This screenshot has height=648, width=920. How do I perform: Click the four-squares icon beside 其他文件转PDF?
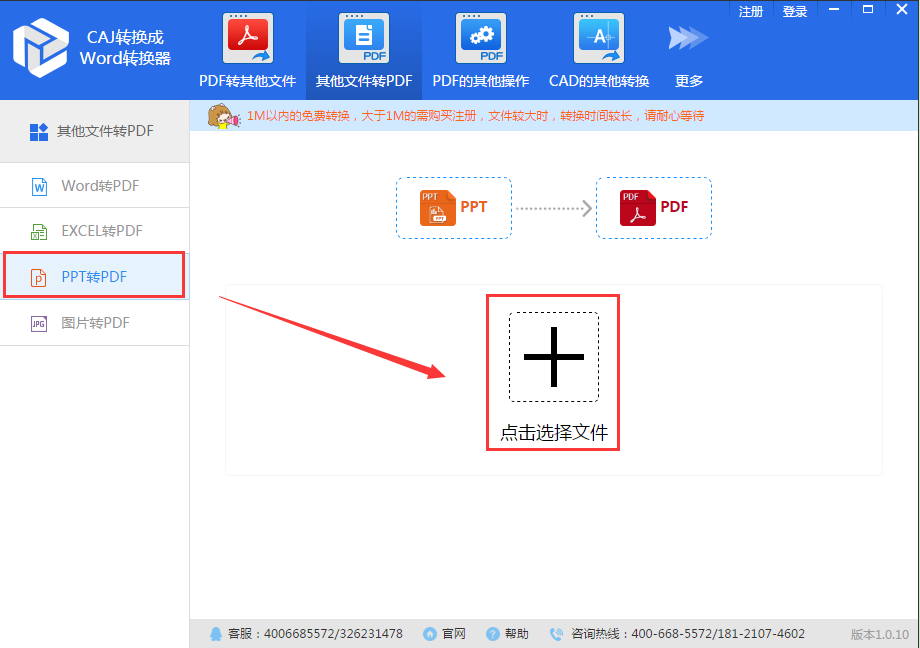coord(39,132)
